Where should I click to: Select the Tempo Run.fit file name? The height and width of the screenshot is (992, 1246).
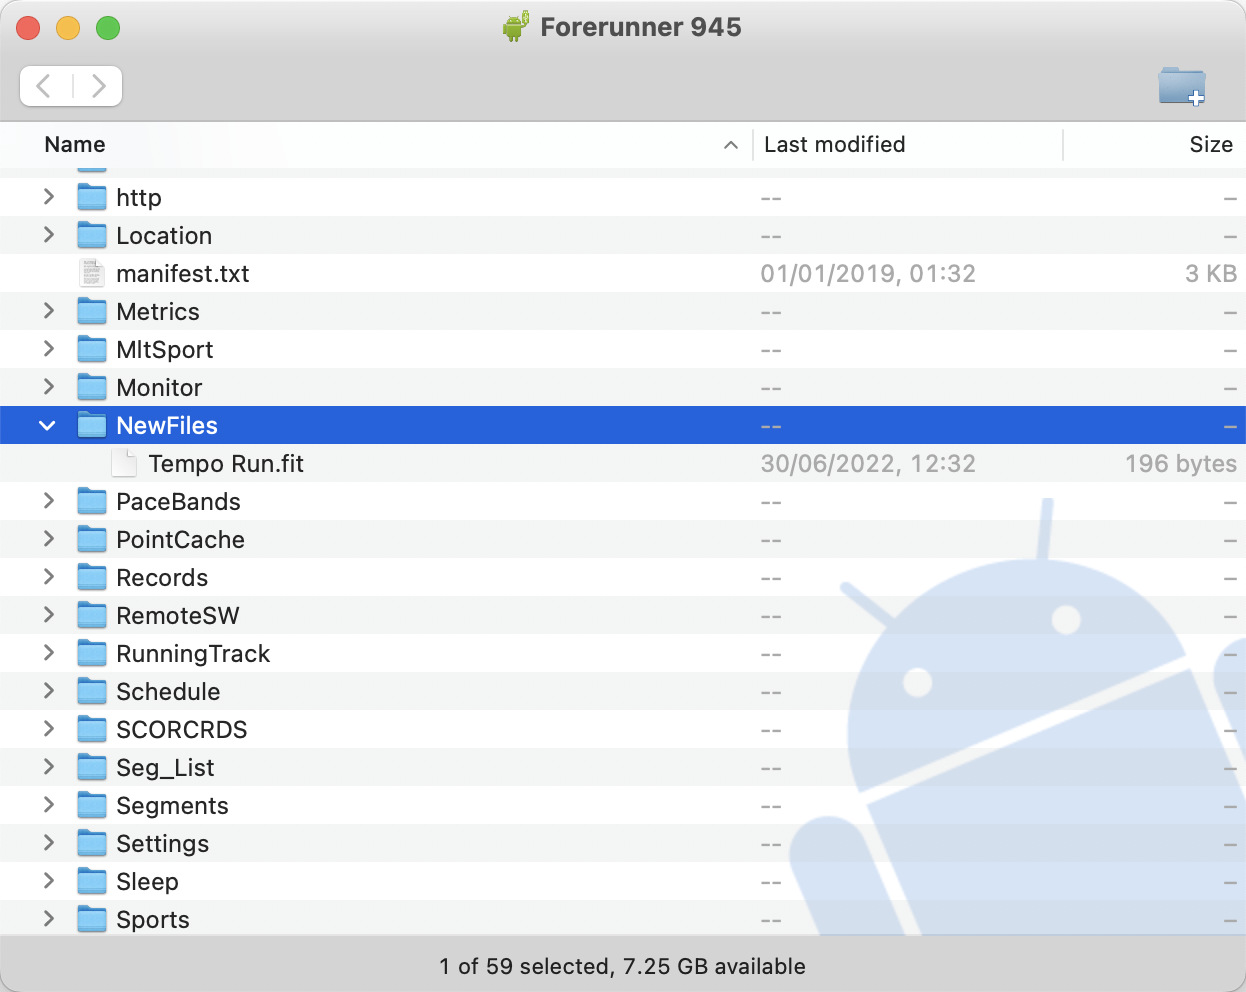click(x=226, y=463)
